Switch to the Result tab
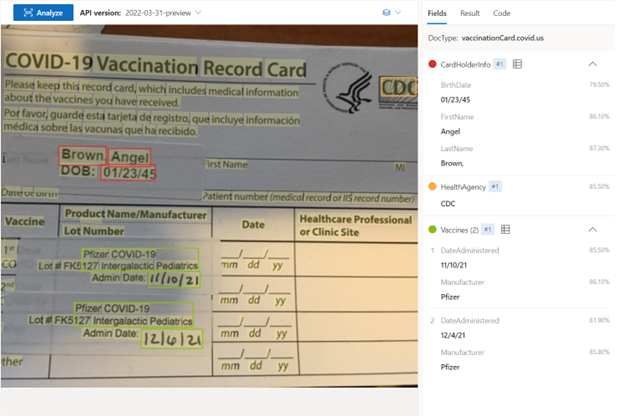624x416 pixels. coord(470,13)
